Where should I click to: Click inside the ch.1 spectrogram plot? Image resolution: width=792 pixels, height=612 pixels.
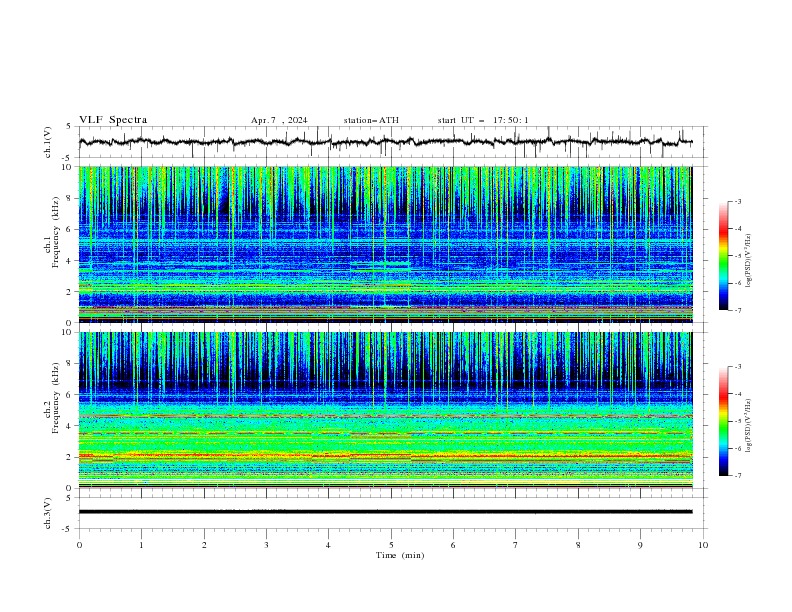[x=385, y=244]
